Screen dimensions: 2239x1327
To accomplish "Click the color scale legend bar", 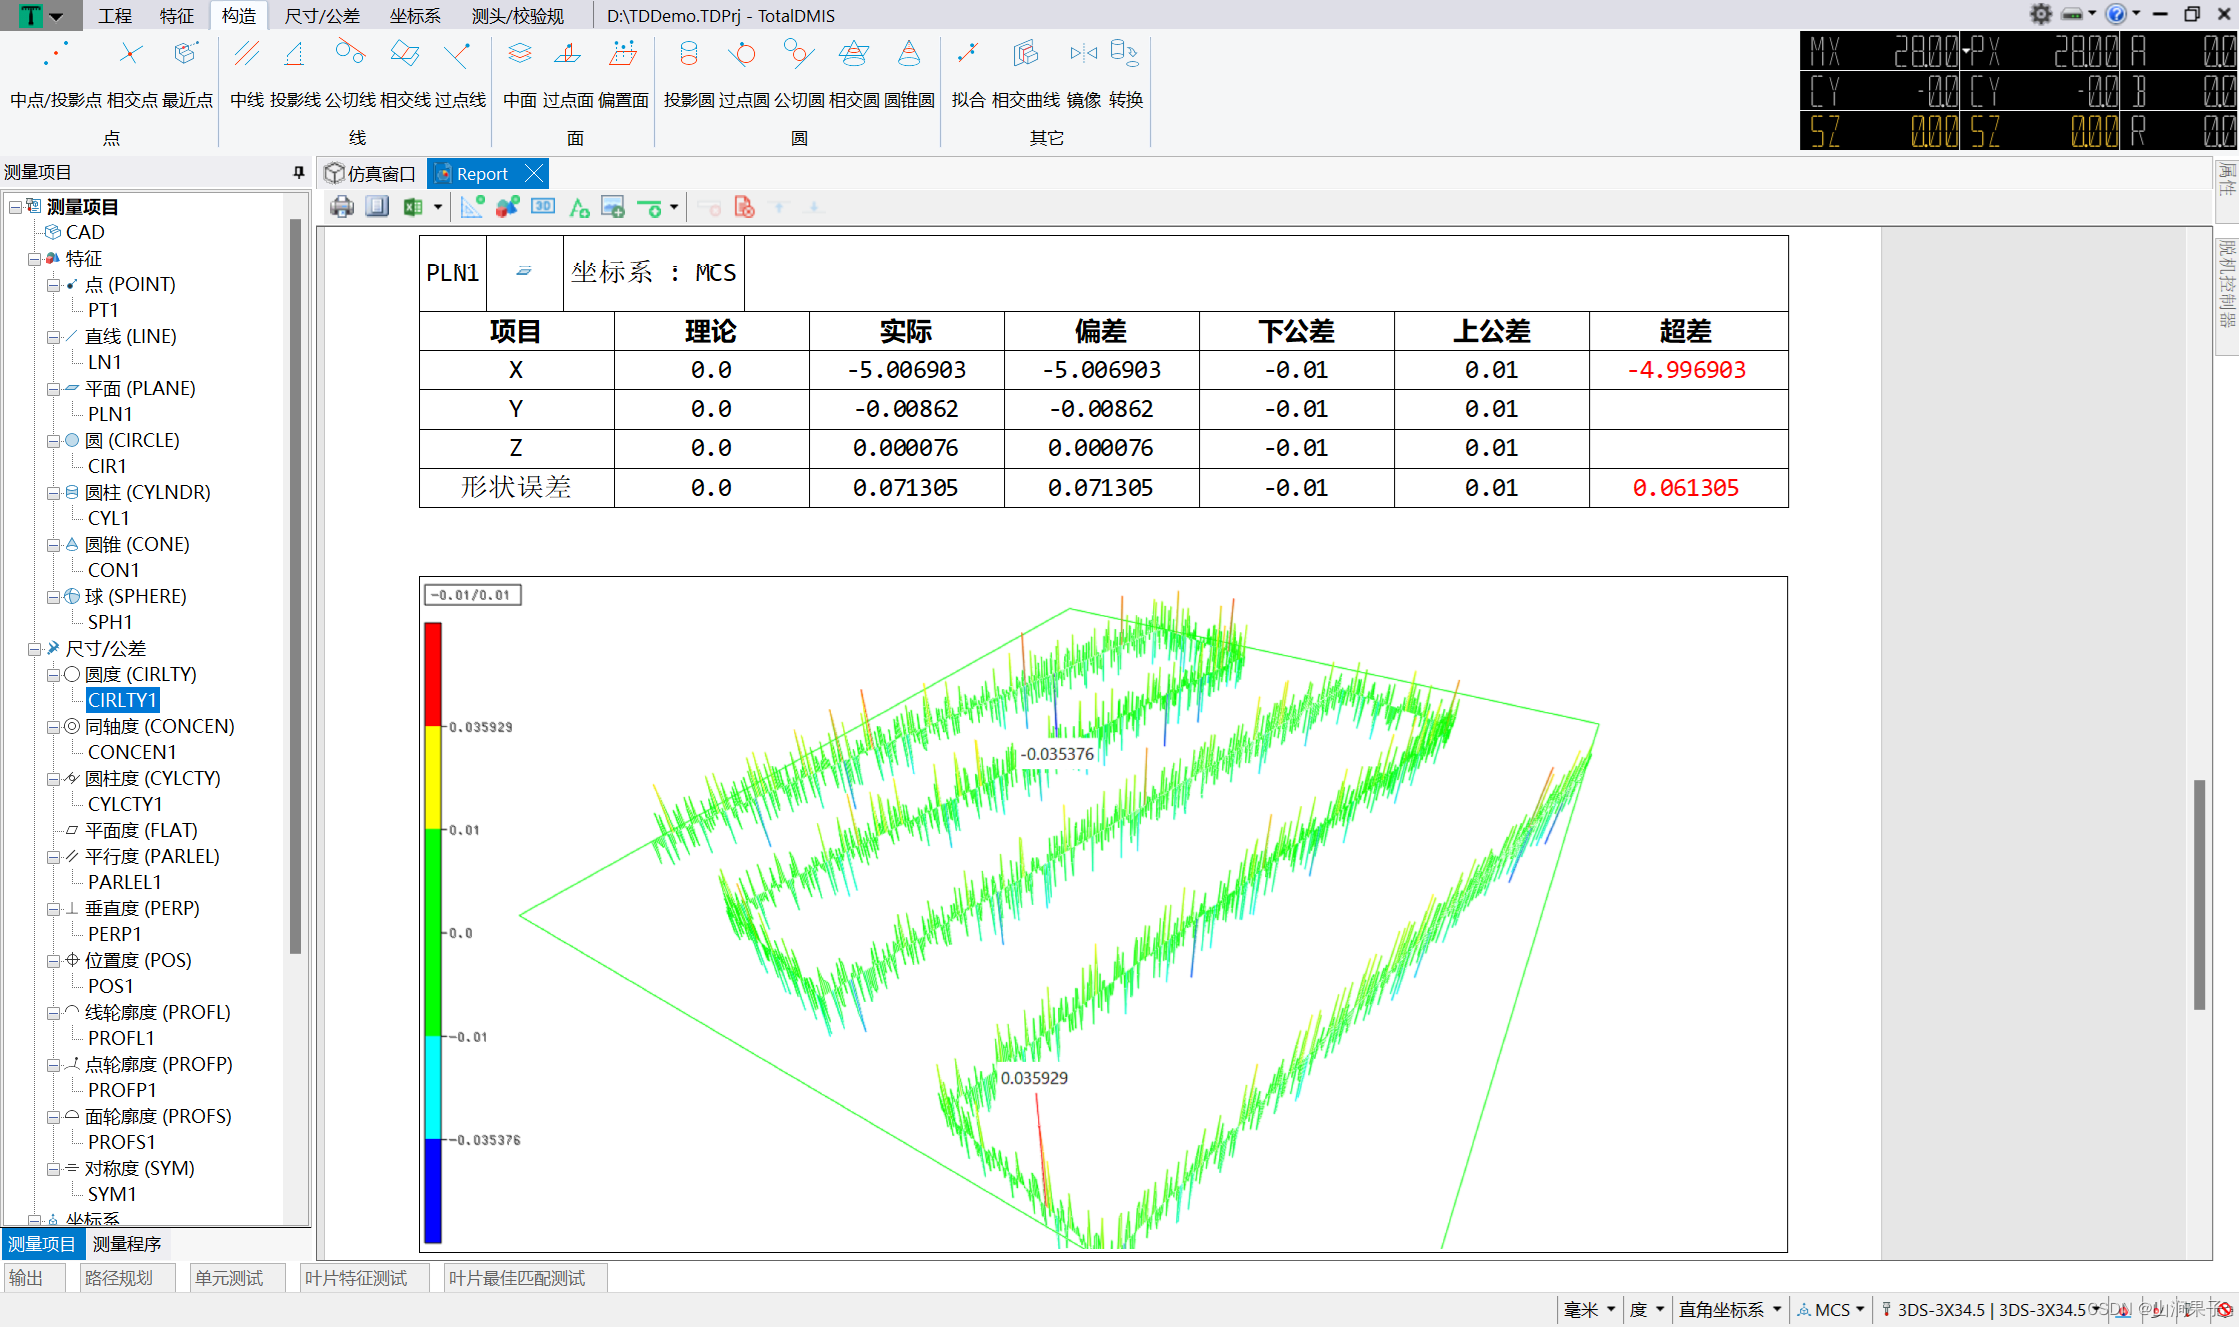I will 433,932.
